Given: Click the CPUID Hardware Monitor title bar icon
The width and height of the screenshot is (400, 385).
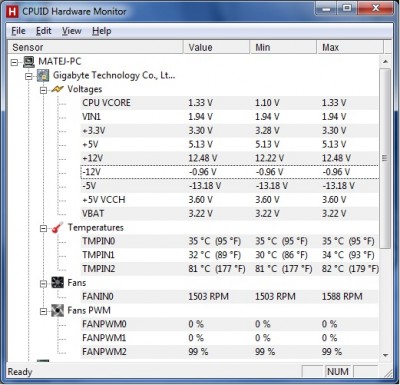Looking at the screenshot, I should 12,12.
